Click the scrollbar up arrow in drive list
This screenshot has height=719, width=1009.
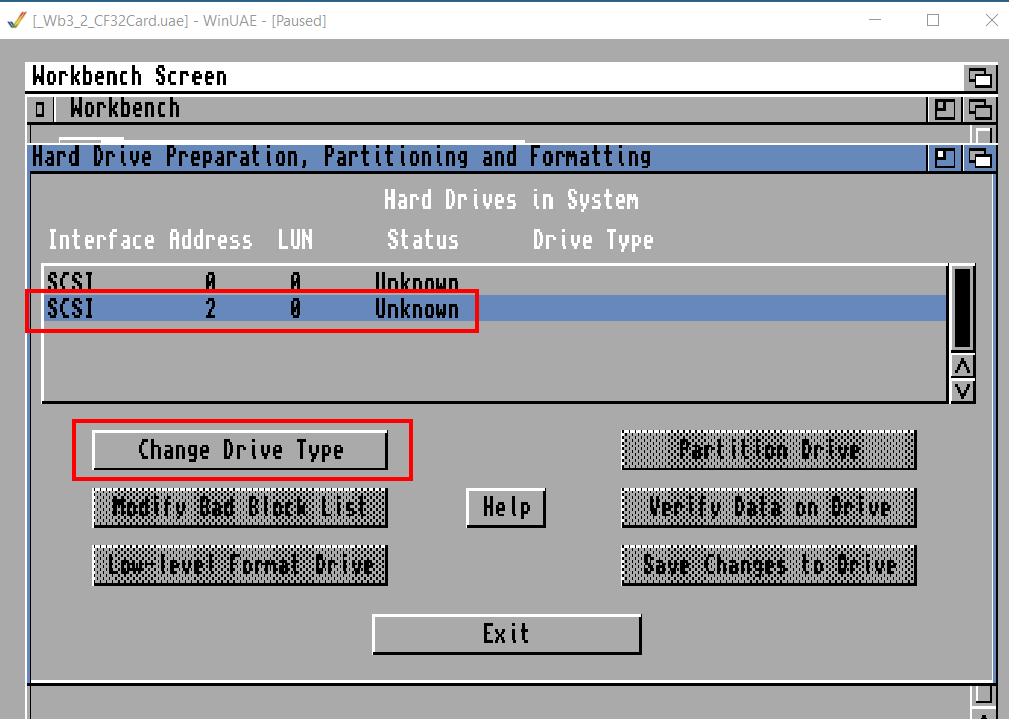coord(962,366)
